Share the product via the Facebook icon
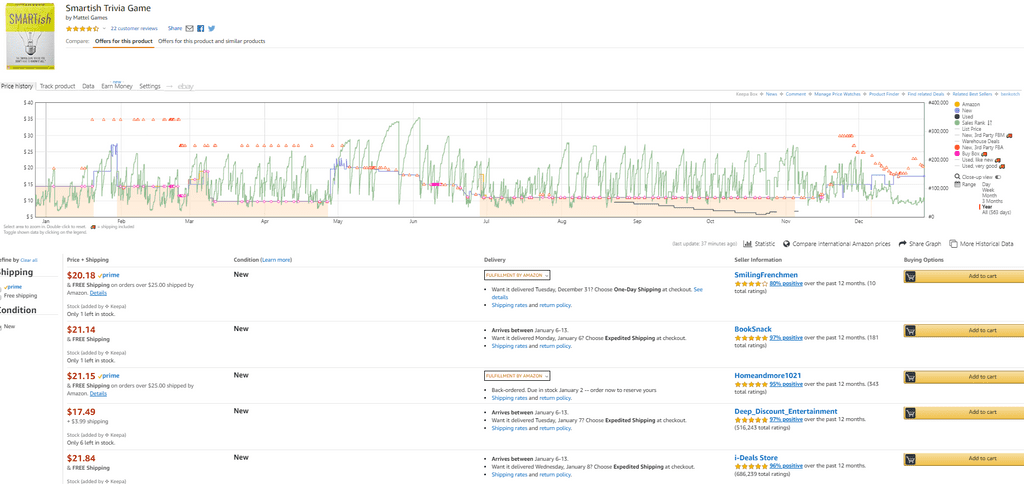 [200, 29]
